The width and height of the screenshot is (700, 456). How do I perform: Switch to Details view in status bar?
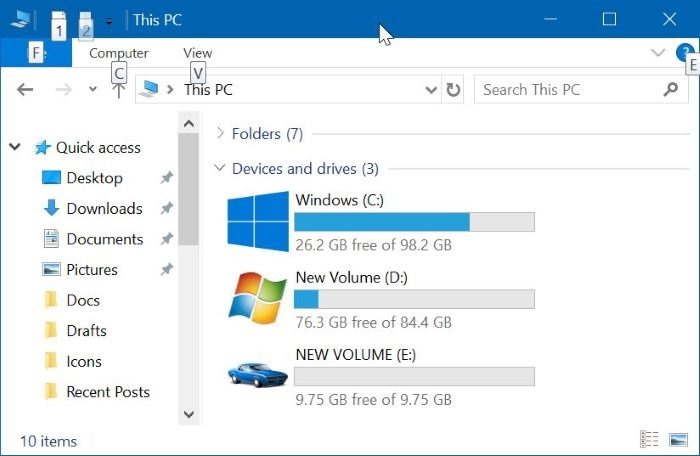(x=649, y=439)
